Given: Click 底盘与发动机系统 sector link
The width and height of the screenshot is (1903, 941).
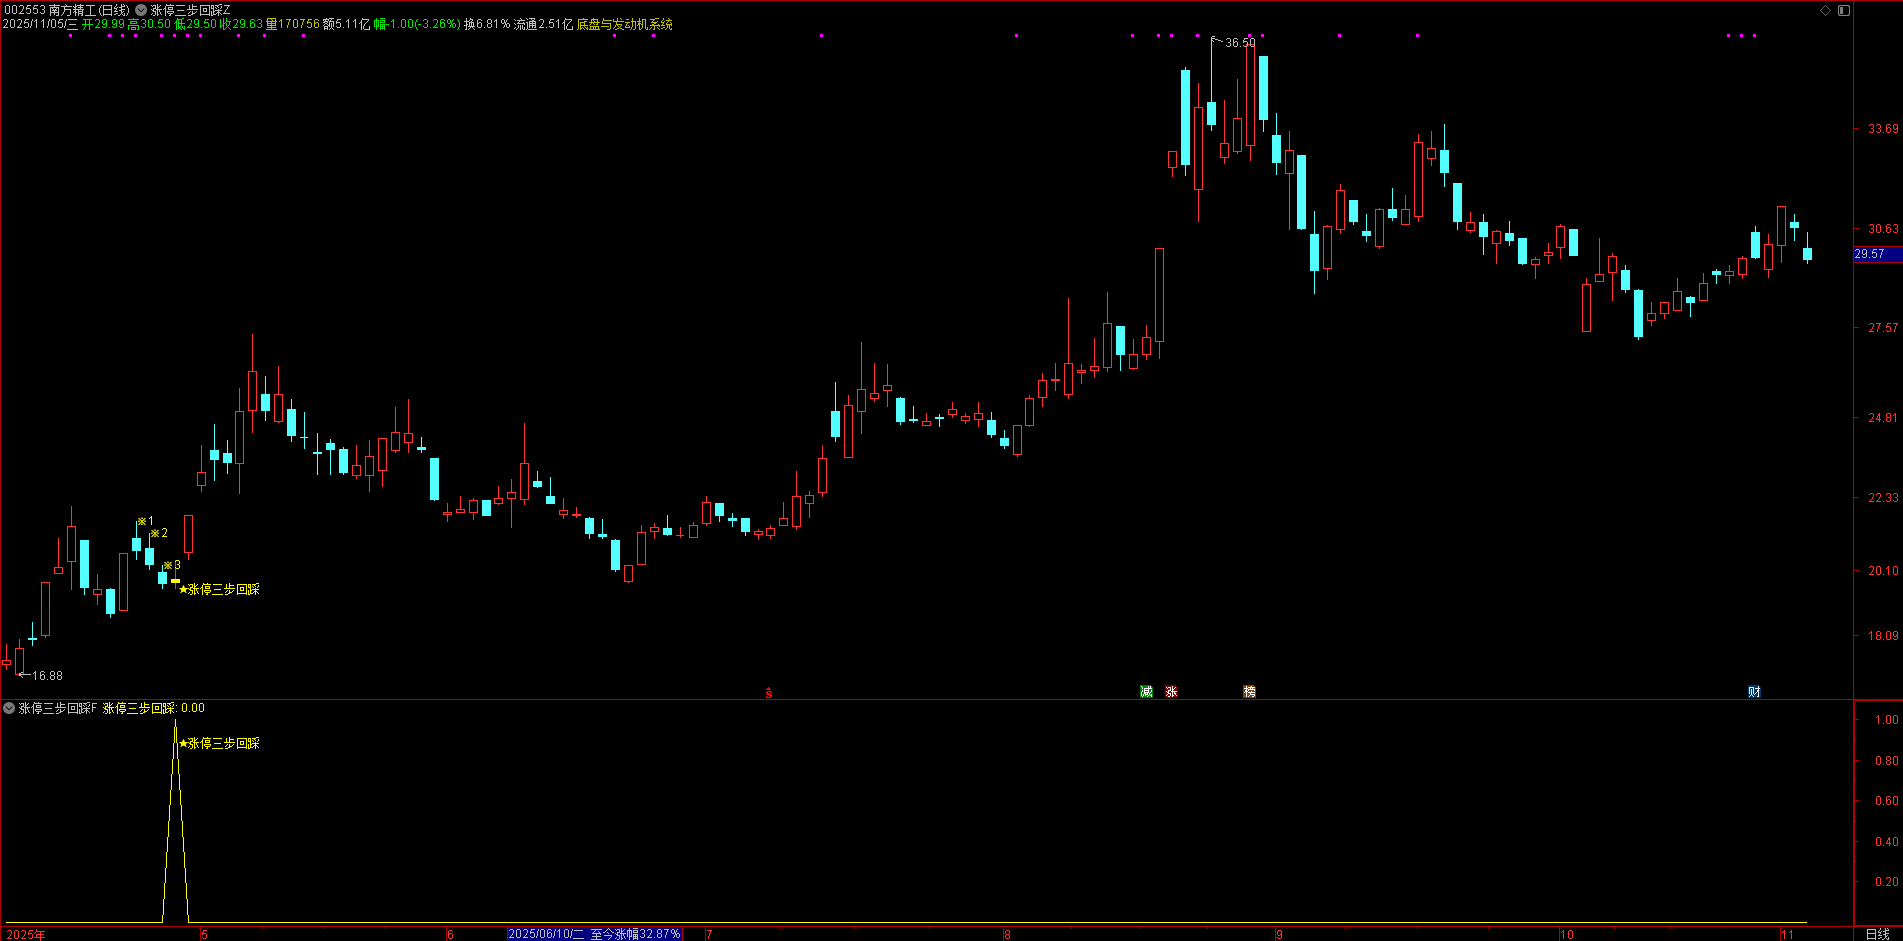Looking at the screenshot, I should point(624,24).
